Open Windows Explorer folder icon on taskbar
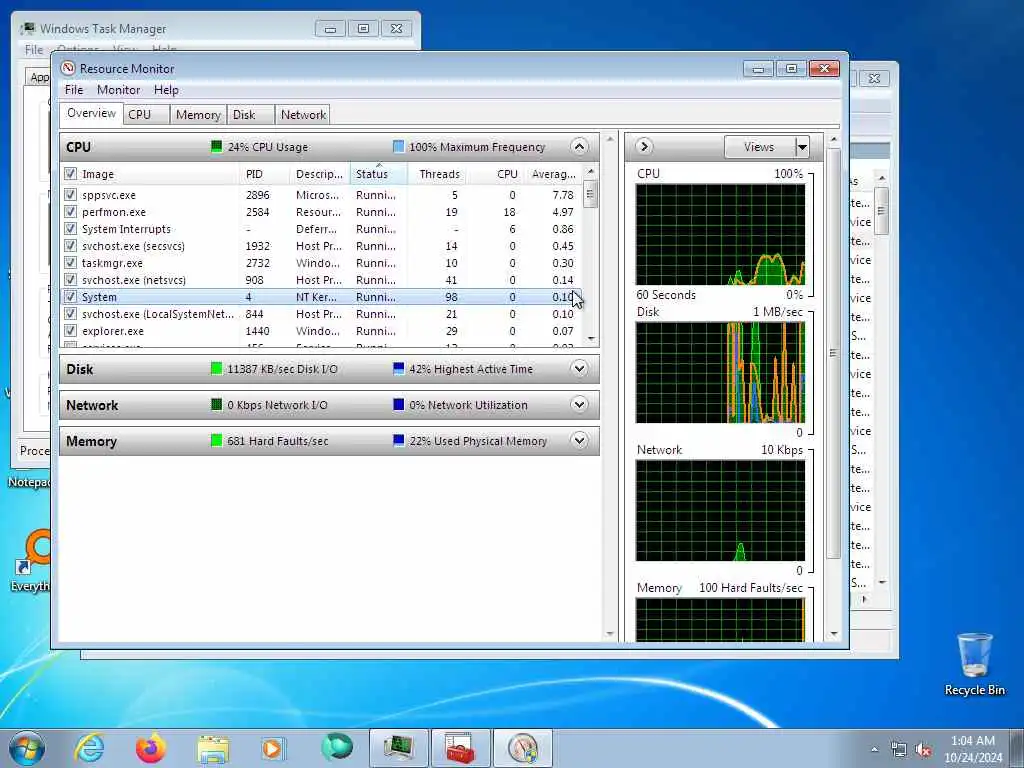 point(213,749)
